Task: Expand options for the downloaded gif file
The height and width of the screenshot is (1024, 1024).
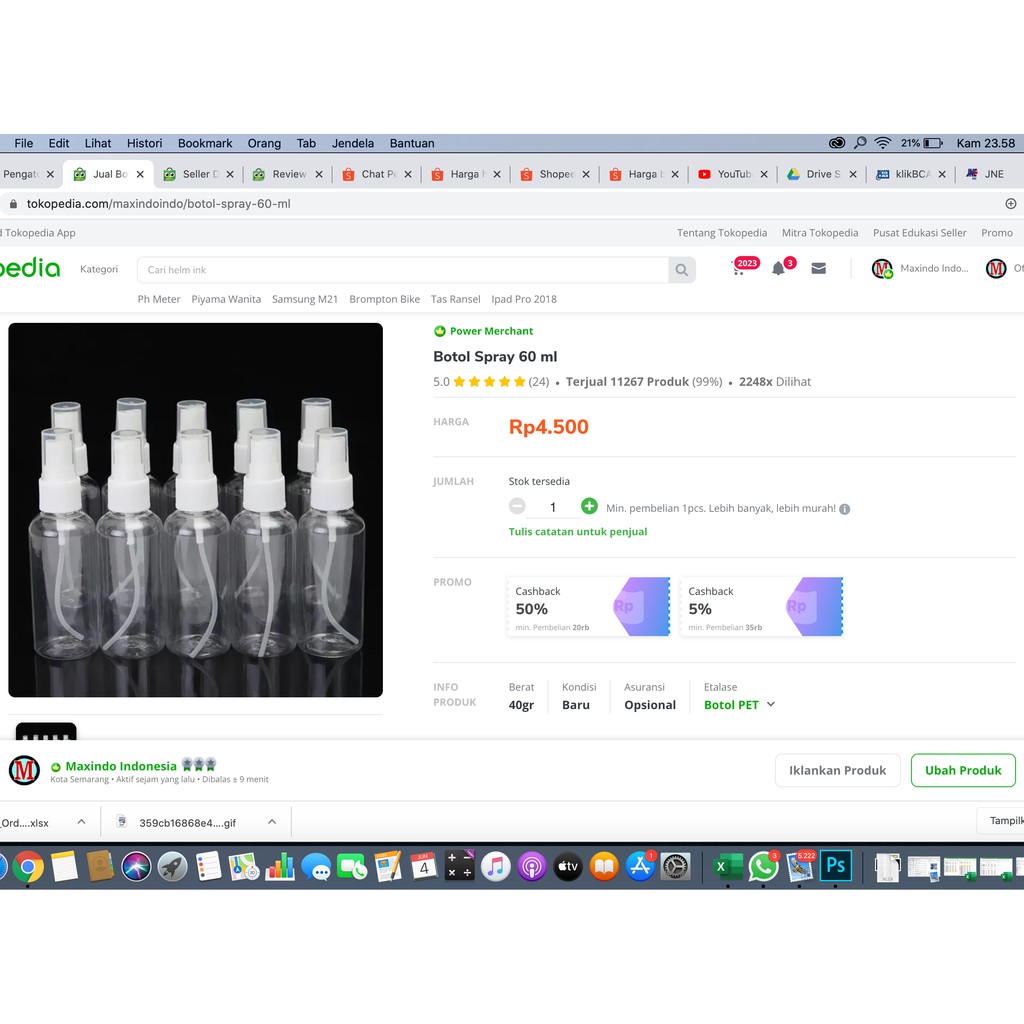Action: pyautogui.click(x=272, y=822)
